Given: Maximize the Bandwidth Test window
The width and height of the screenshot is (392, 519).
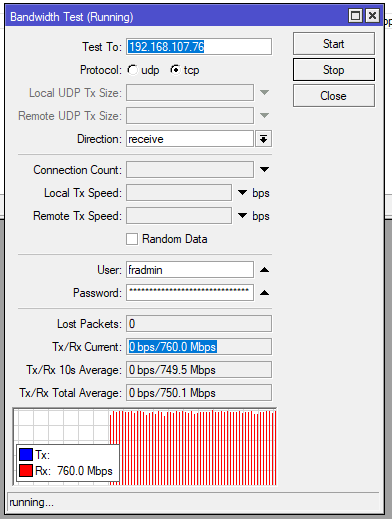Looking at the screenshot, I should 355,16.
